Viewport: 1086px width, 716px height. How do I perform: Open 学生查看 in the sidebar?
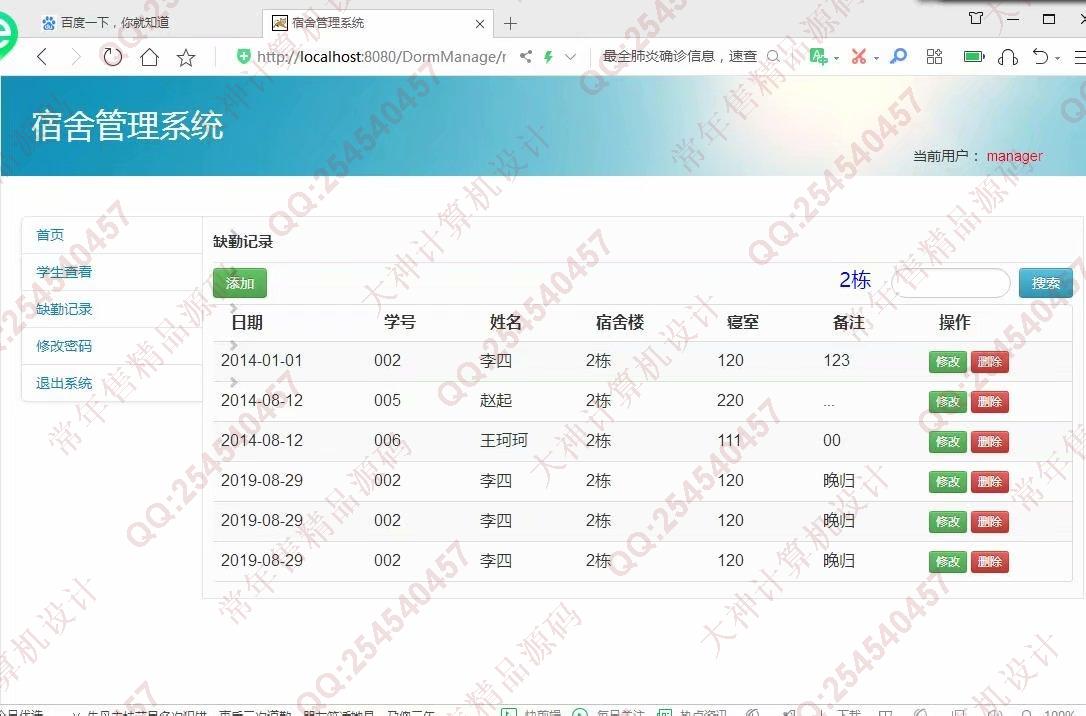coord(64,272)
